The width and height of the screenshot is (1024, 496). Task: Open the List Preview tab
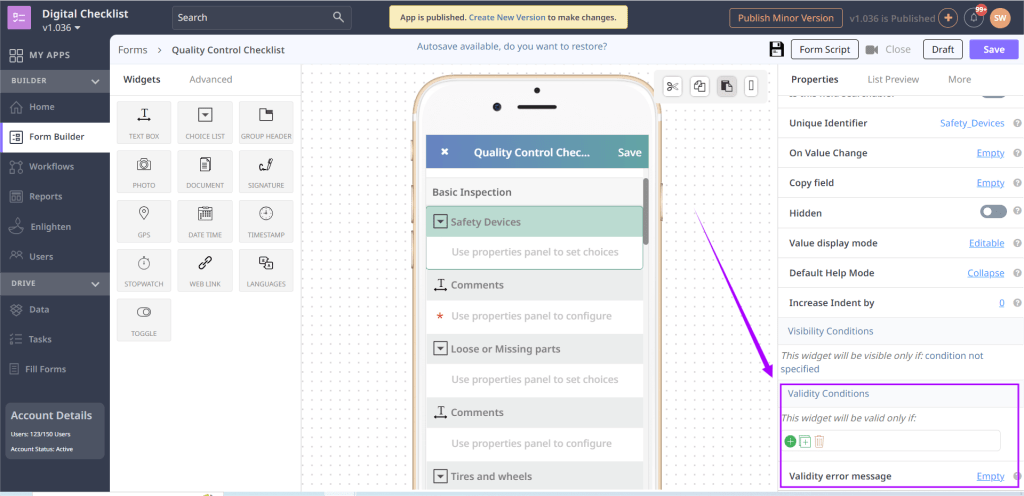pos(893,79)
